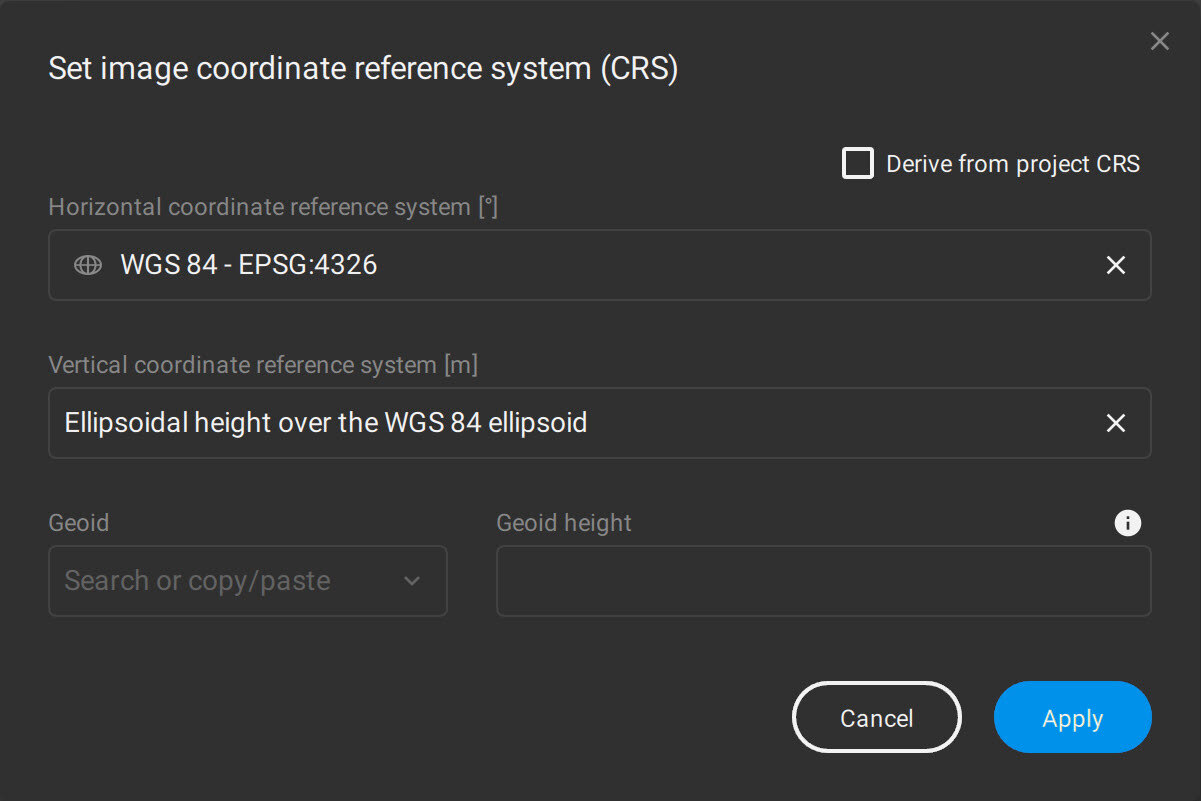Apply the coordinate reference system settings
This screenshot has width=1201, height=801.
pos(1072,717)
